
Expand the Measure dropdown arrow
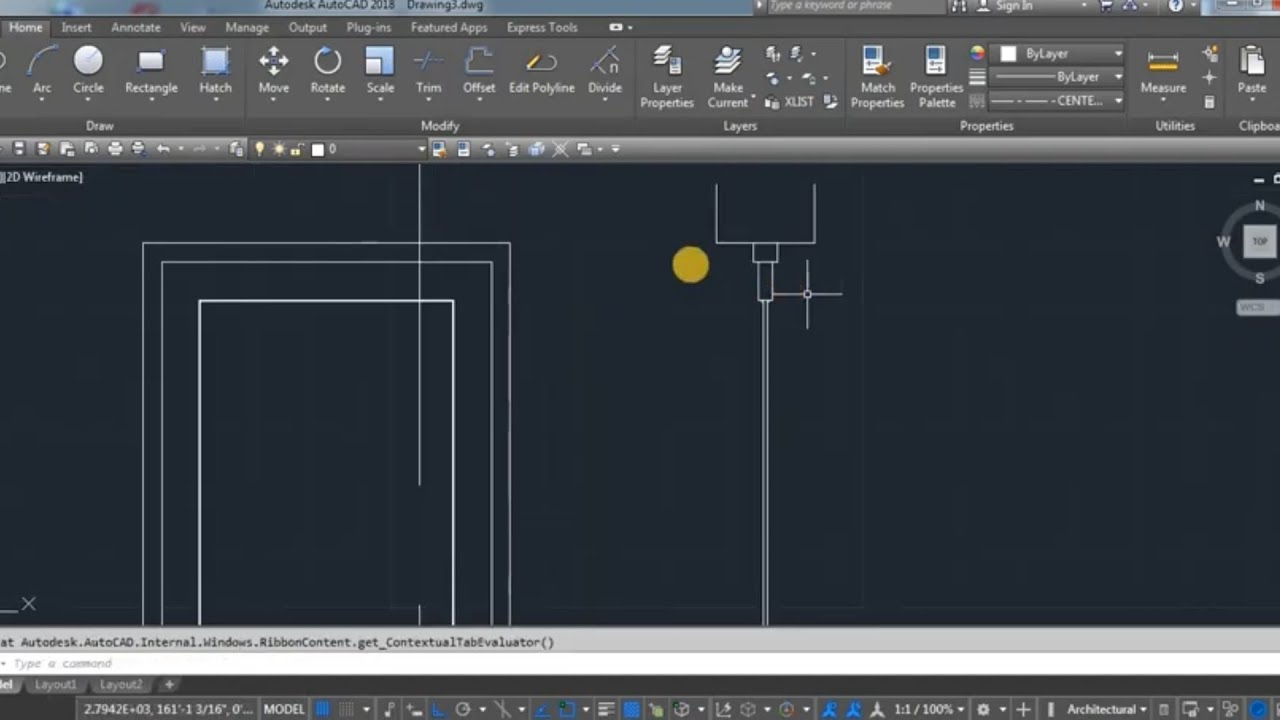click(x=1163, y=101)
